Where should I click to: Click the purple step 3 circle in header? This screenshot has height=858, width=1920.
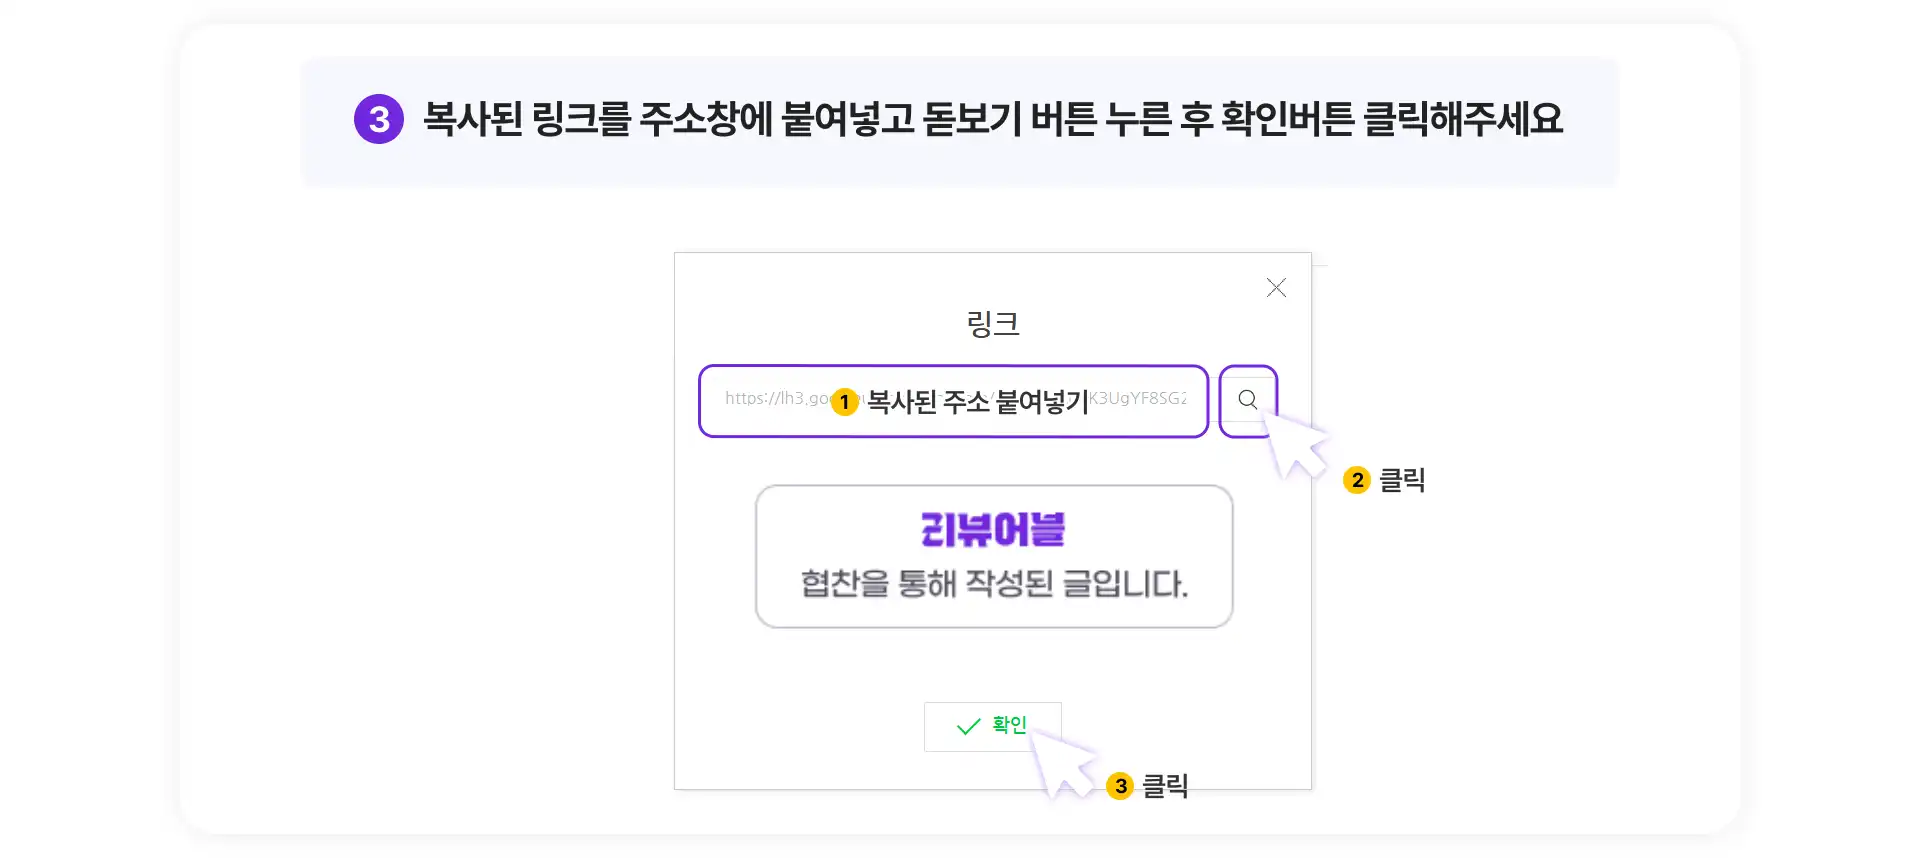379,119
